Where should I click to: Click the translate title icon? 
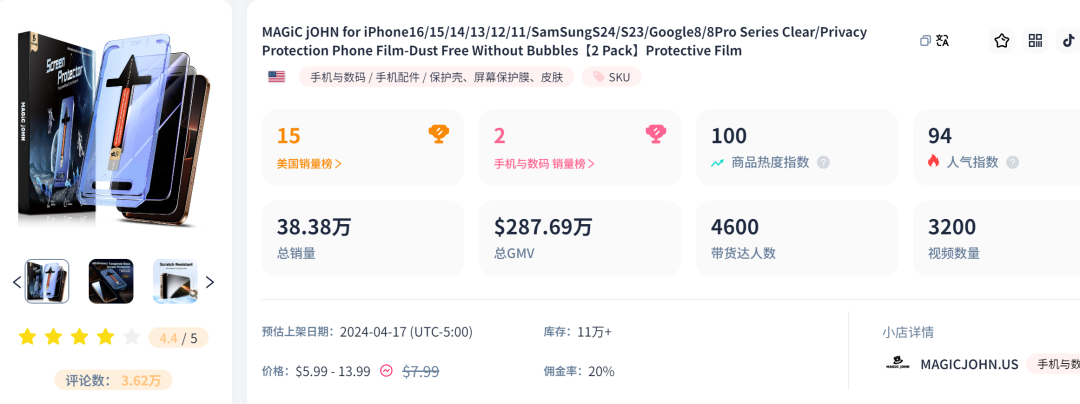point(942,41)
